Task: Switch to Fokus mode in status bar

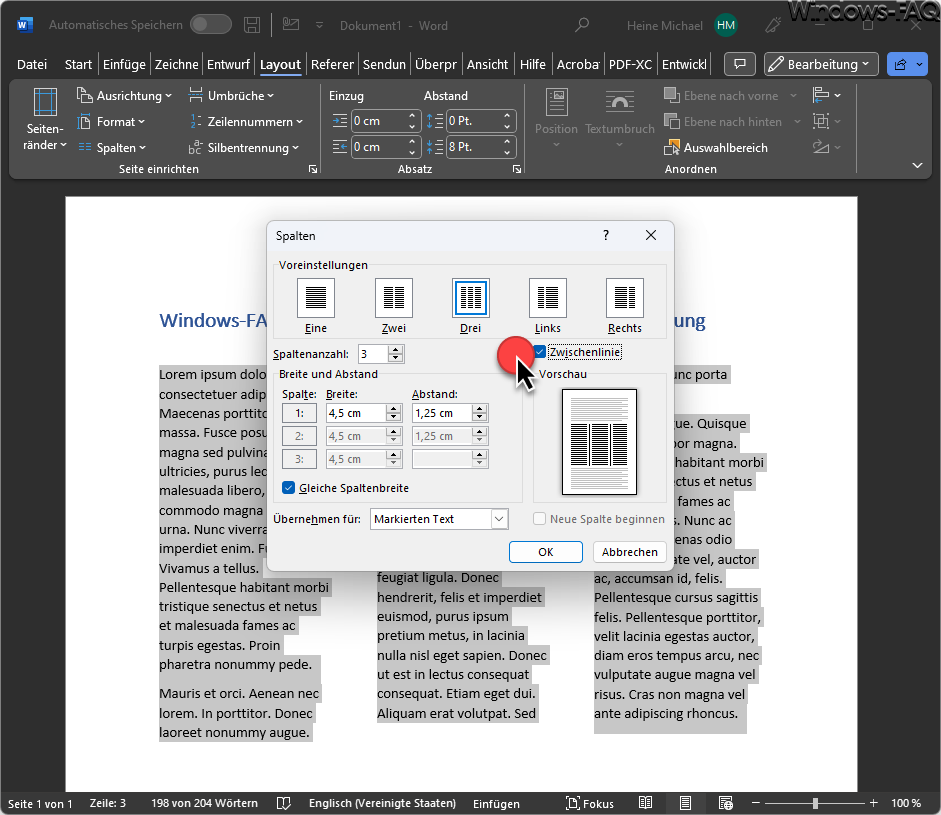Action: coord(590,803)
